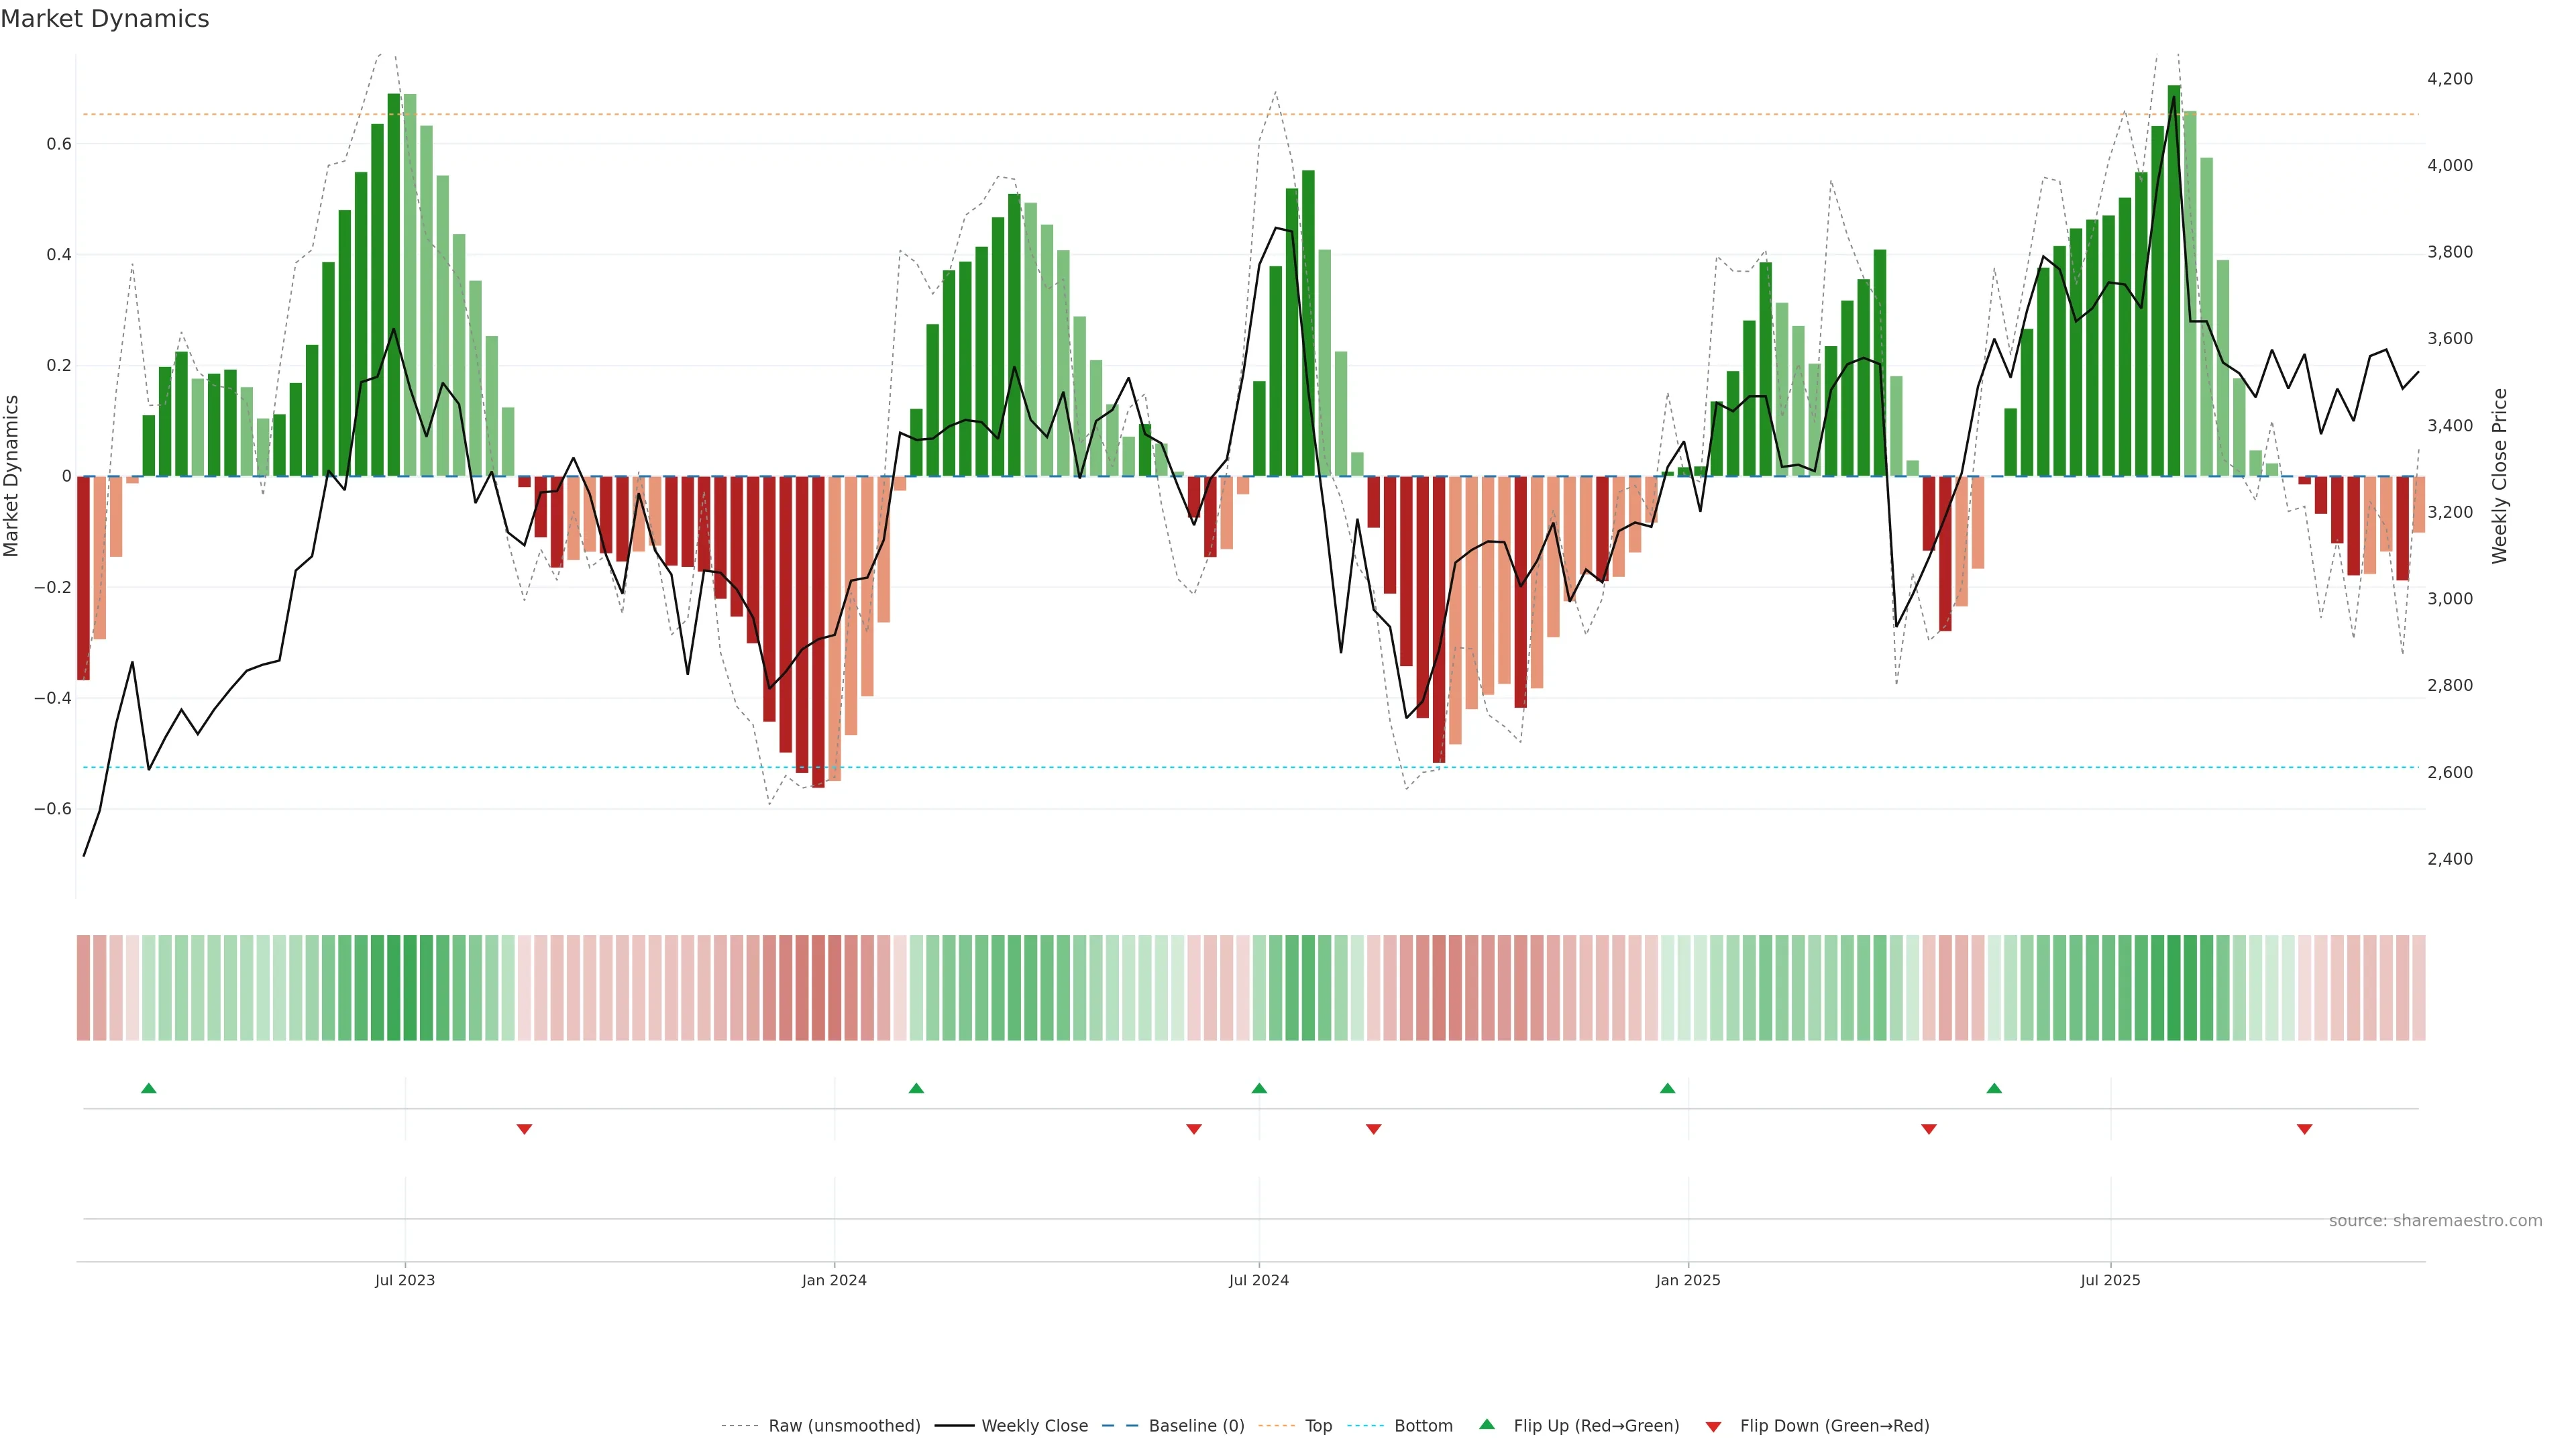
Task: Click the red flip-down marker after Jul 2024
Action: pyautogui.click(x=1373, y=1129)
